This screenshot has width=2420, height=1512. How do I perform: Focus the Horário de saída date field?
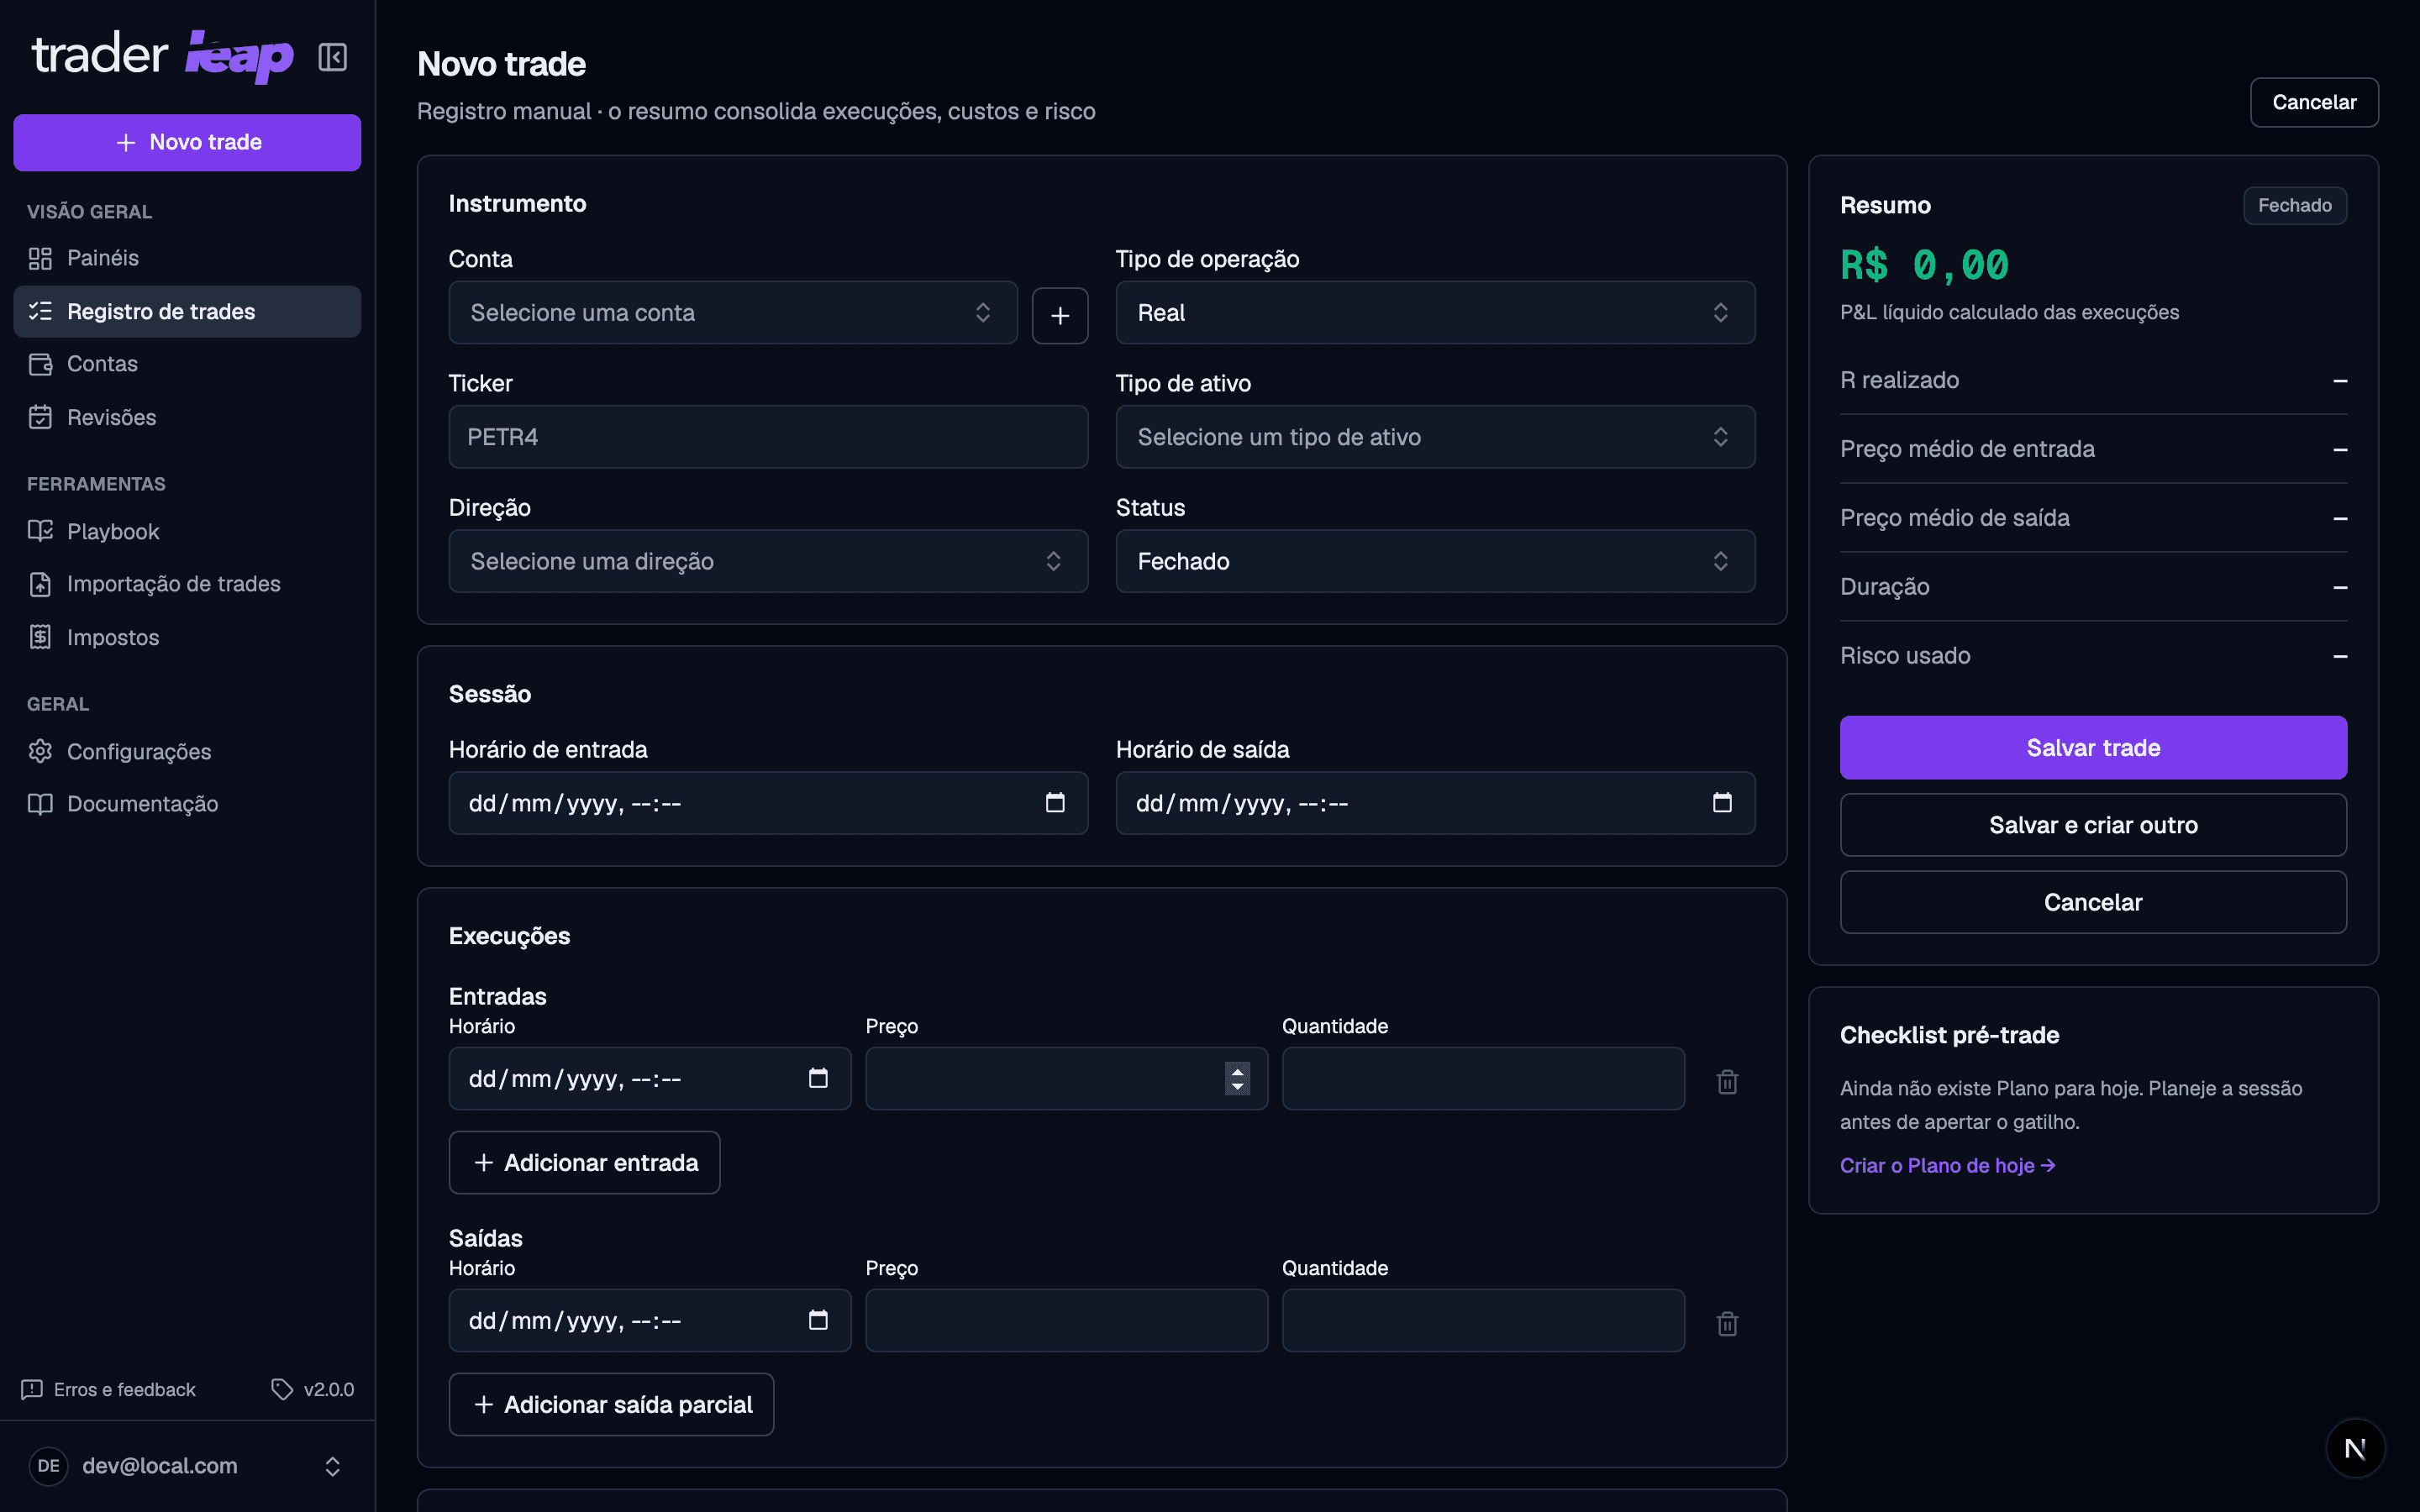pos(1435,803)
